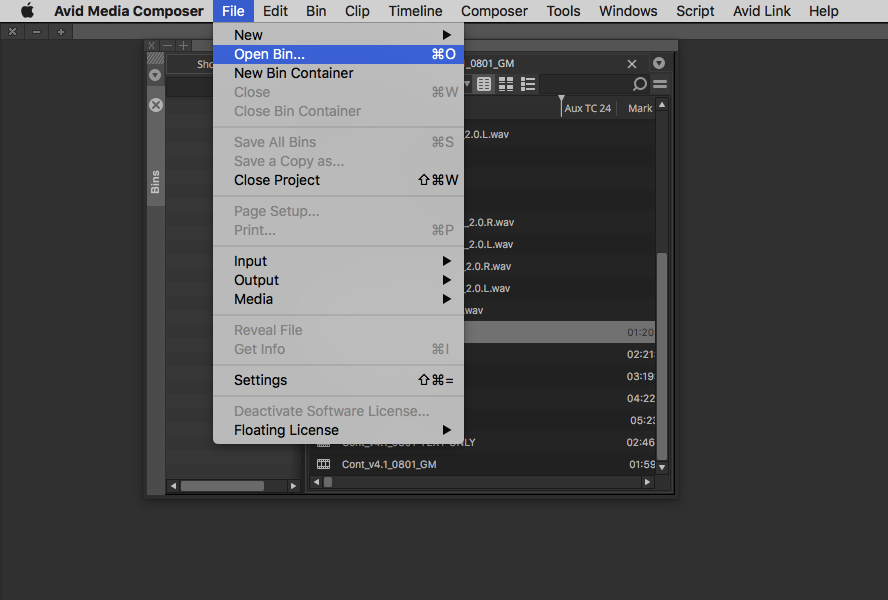Select Settings in the File menu
Screen dimensions: 888x600
(x=260, y=380)
